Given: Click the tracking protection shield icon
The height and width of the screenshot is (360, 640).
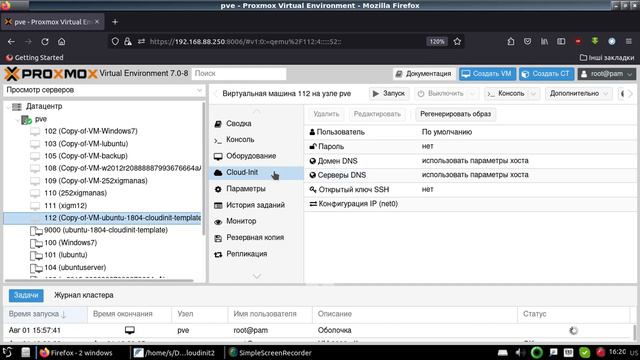Looking at the screenshot, I should coord(115,42).
